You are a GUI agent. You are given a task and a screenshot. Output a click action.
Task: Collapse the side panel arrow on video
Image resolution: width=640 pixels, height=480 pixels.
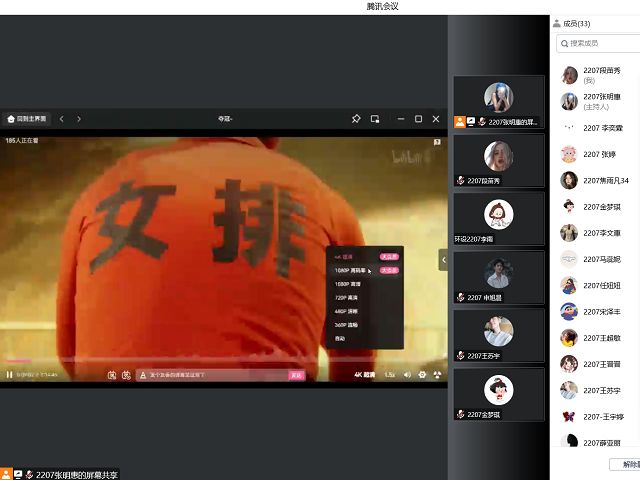tap(443, 260)
